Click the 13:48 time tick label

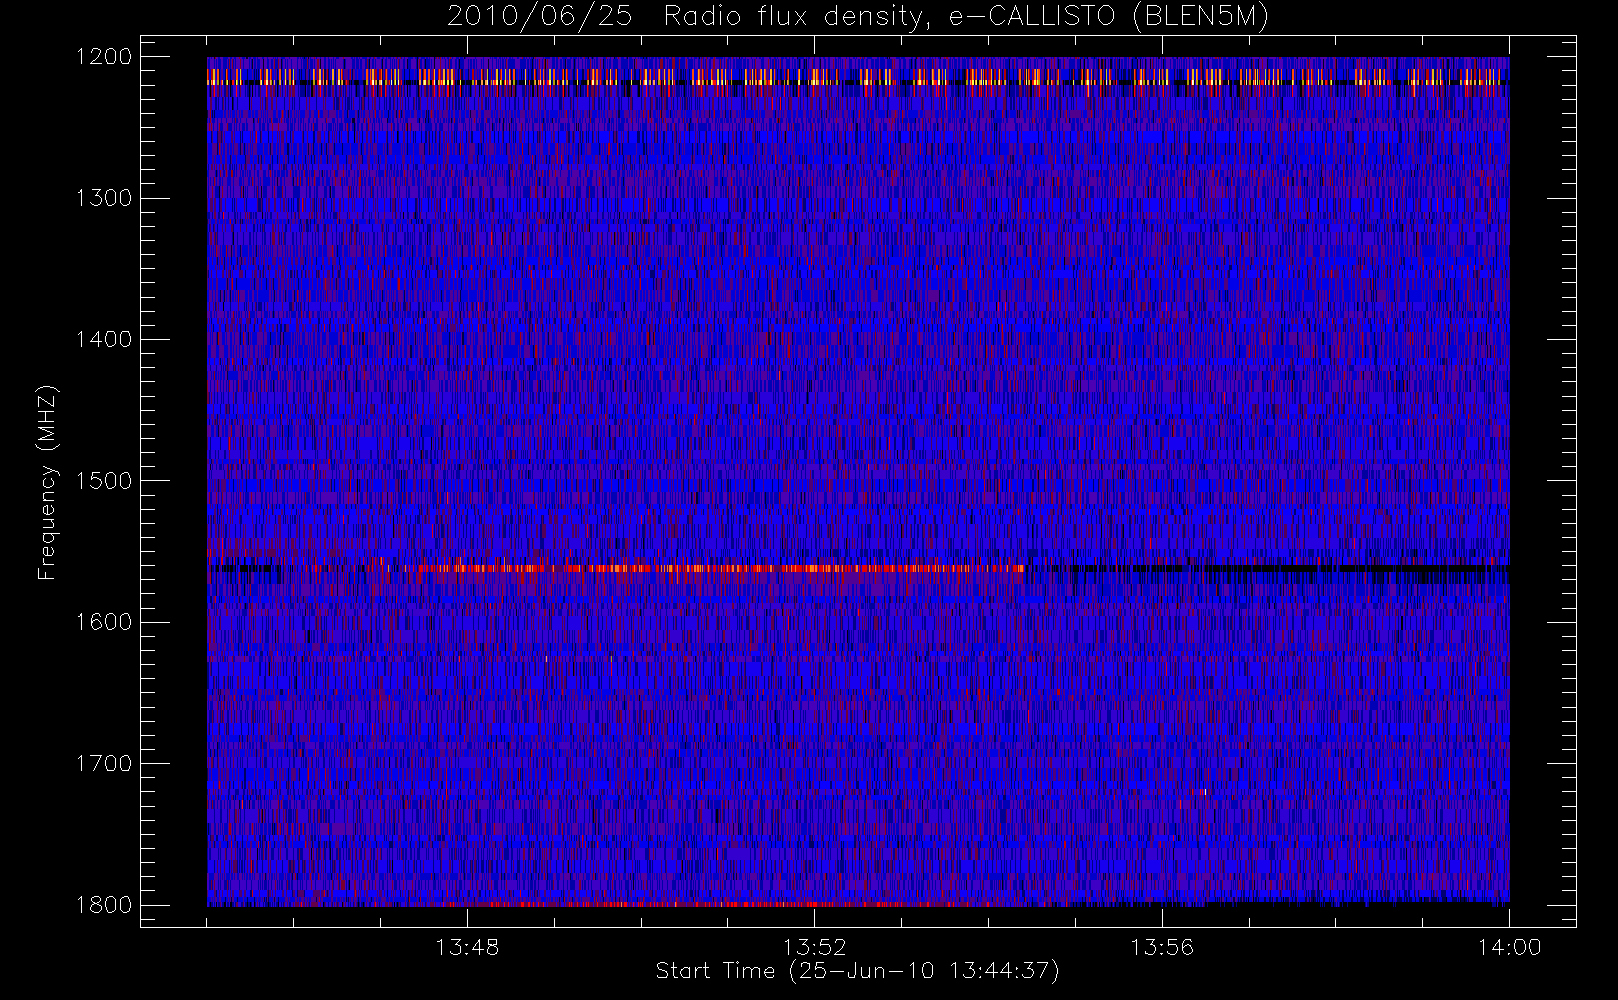tap(467, 947)
